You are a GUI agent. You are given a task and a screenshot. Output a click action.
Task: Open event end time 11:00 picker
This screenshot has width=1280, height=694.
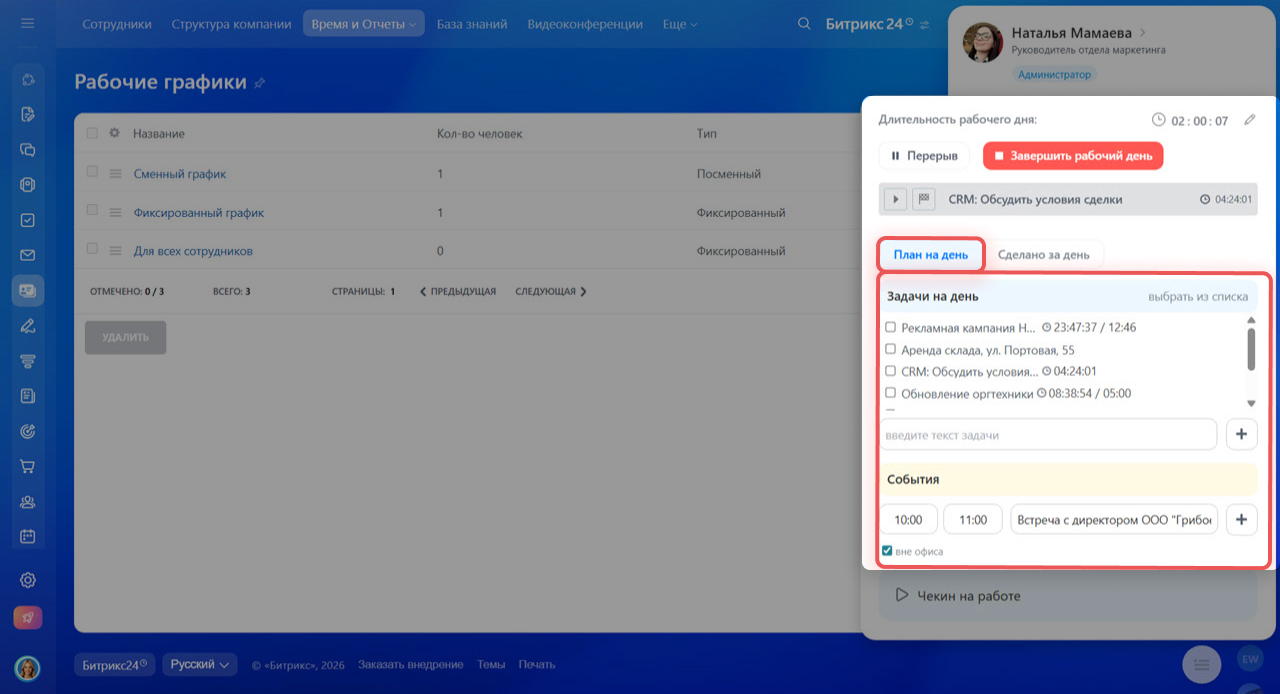point(973,520)
